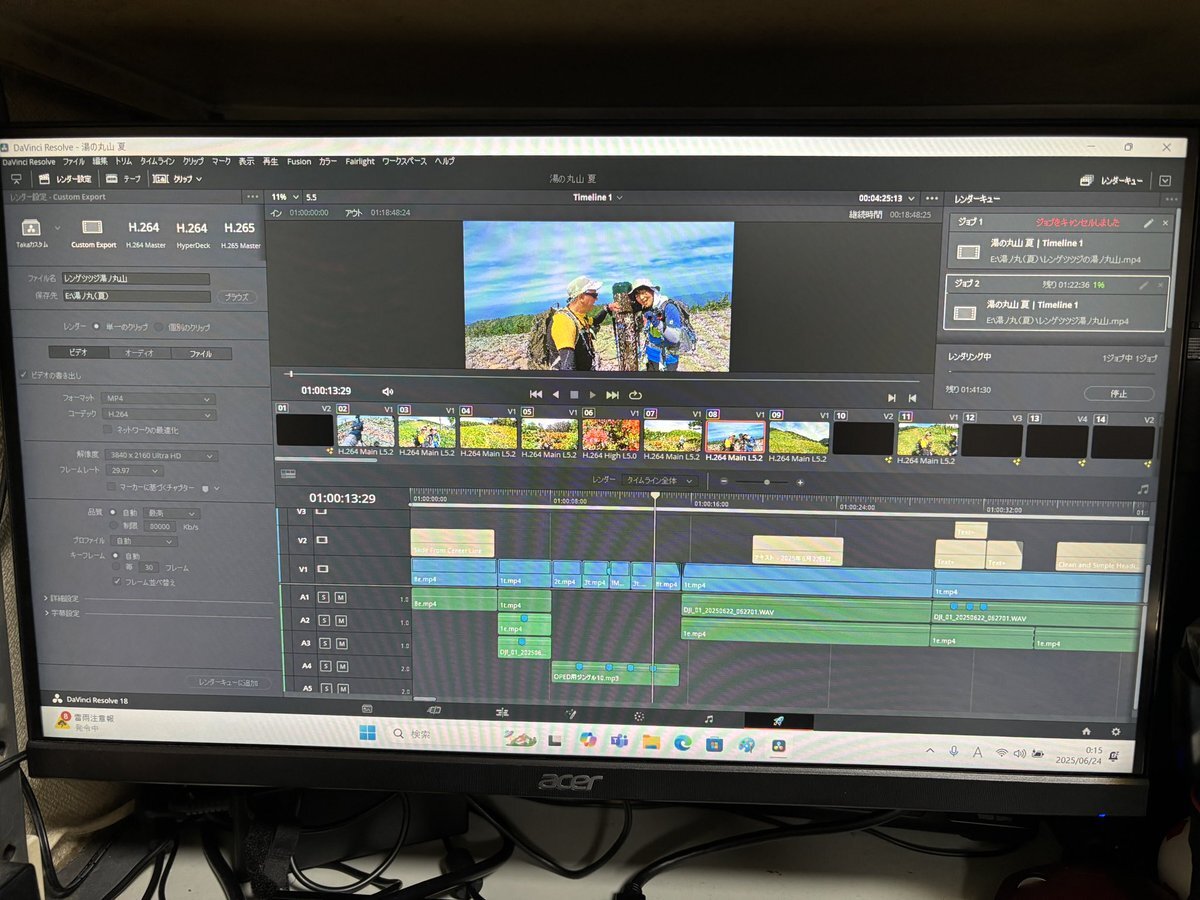This screenshot has height=900, width=1200.
Task: Solo audio track A2
Action: point(323,621)
